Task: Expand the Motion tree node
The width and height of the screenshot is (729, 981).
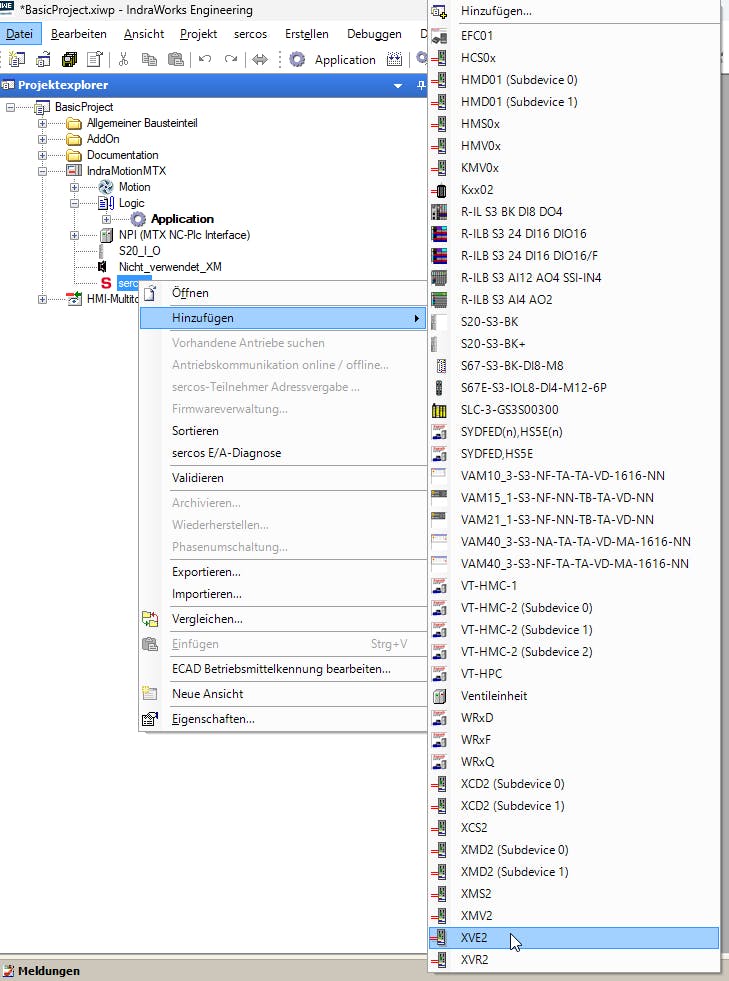Action: pos(75,187)
